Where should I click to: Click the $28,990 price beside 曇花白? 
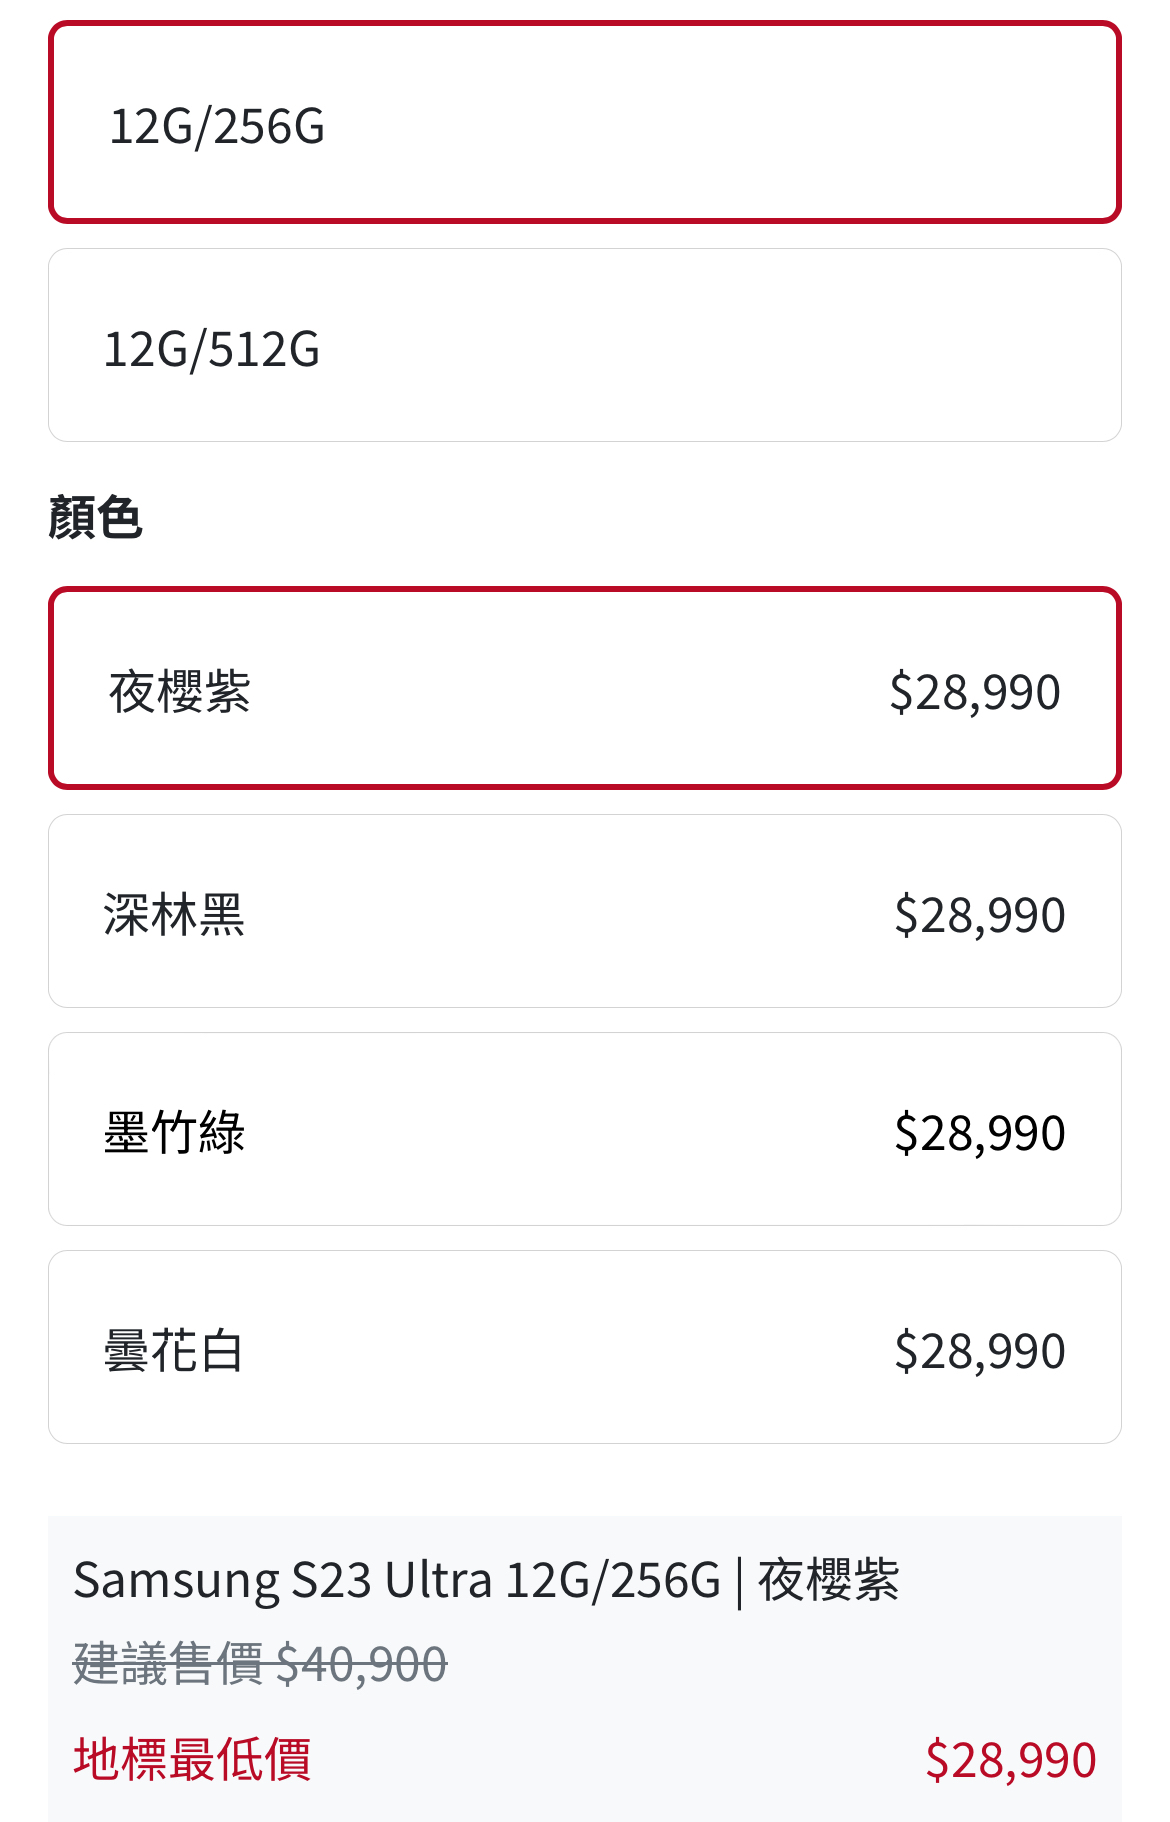[x=979, y=1351]
